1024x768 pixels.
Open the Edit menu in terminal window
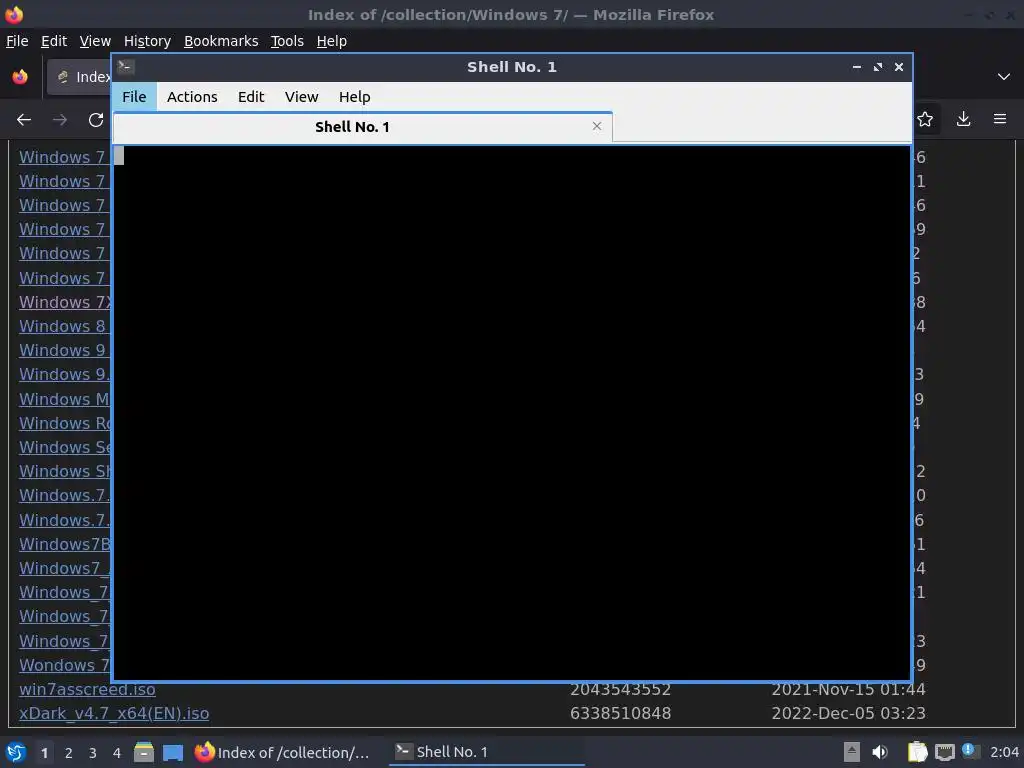click(x=251, y=97)
